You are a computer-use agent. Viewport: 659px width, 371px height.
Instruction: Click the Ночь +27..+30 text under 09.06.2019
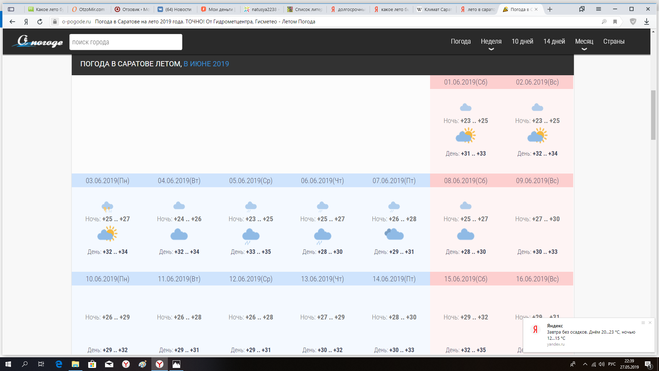tap(537, 219)
